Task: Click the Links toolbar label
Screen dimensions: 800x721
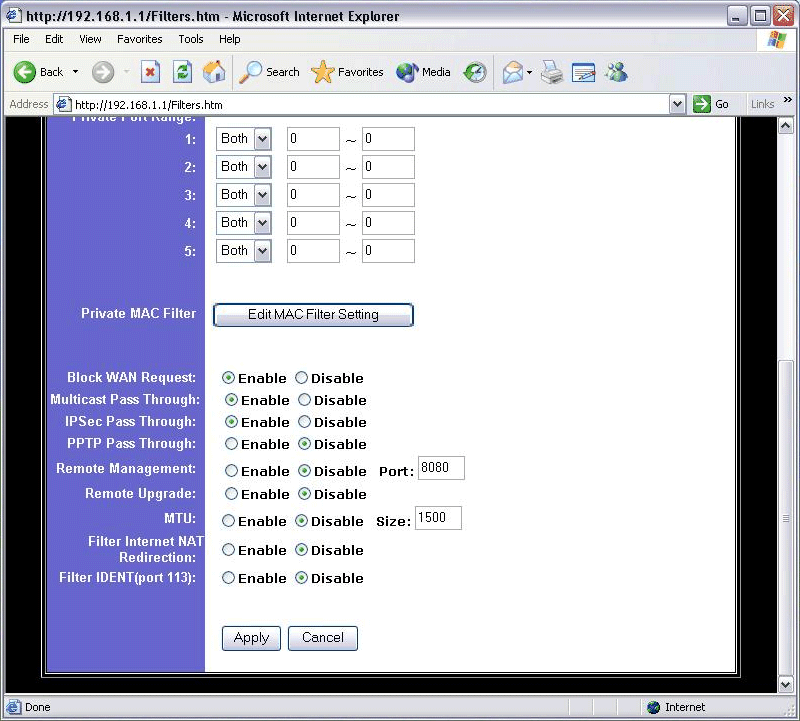Action: [x=762, y=104]
